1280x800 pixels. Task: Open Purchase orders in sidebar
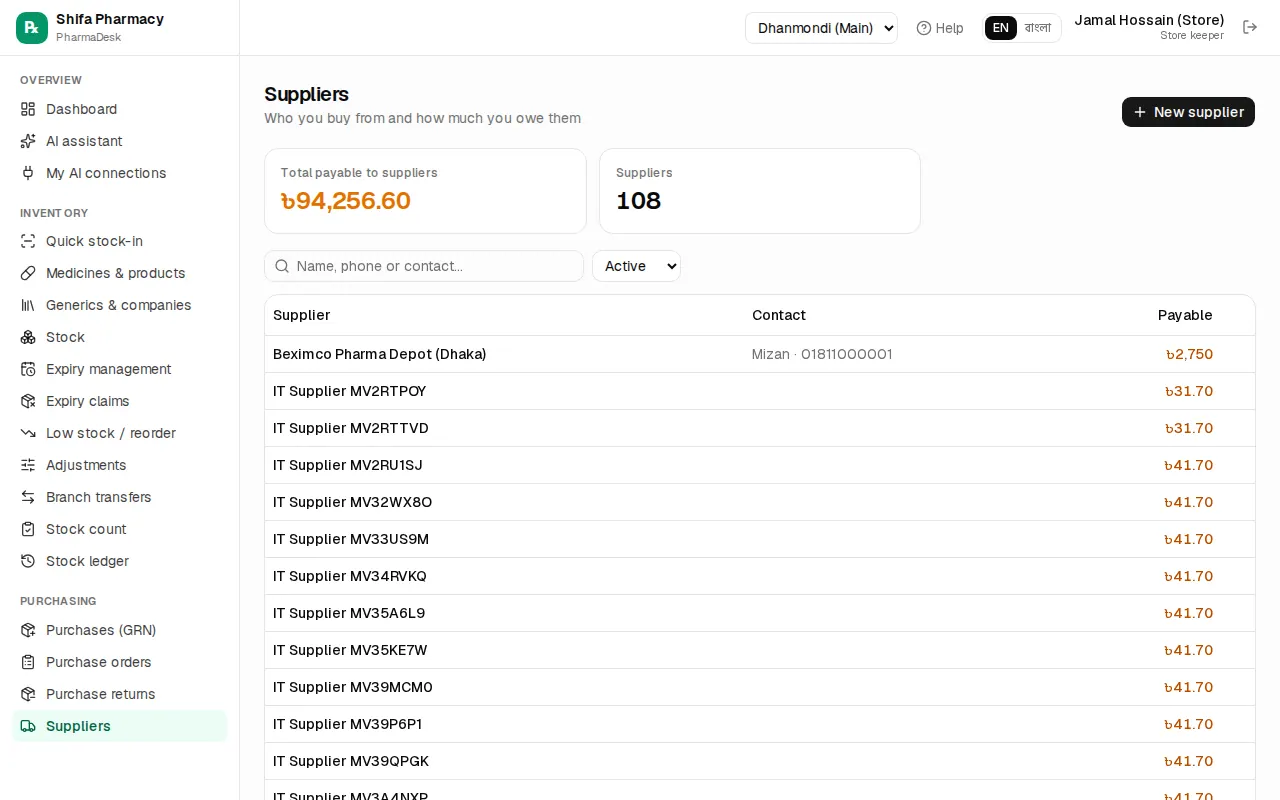[120, 662]
